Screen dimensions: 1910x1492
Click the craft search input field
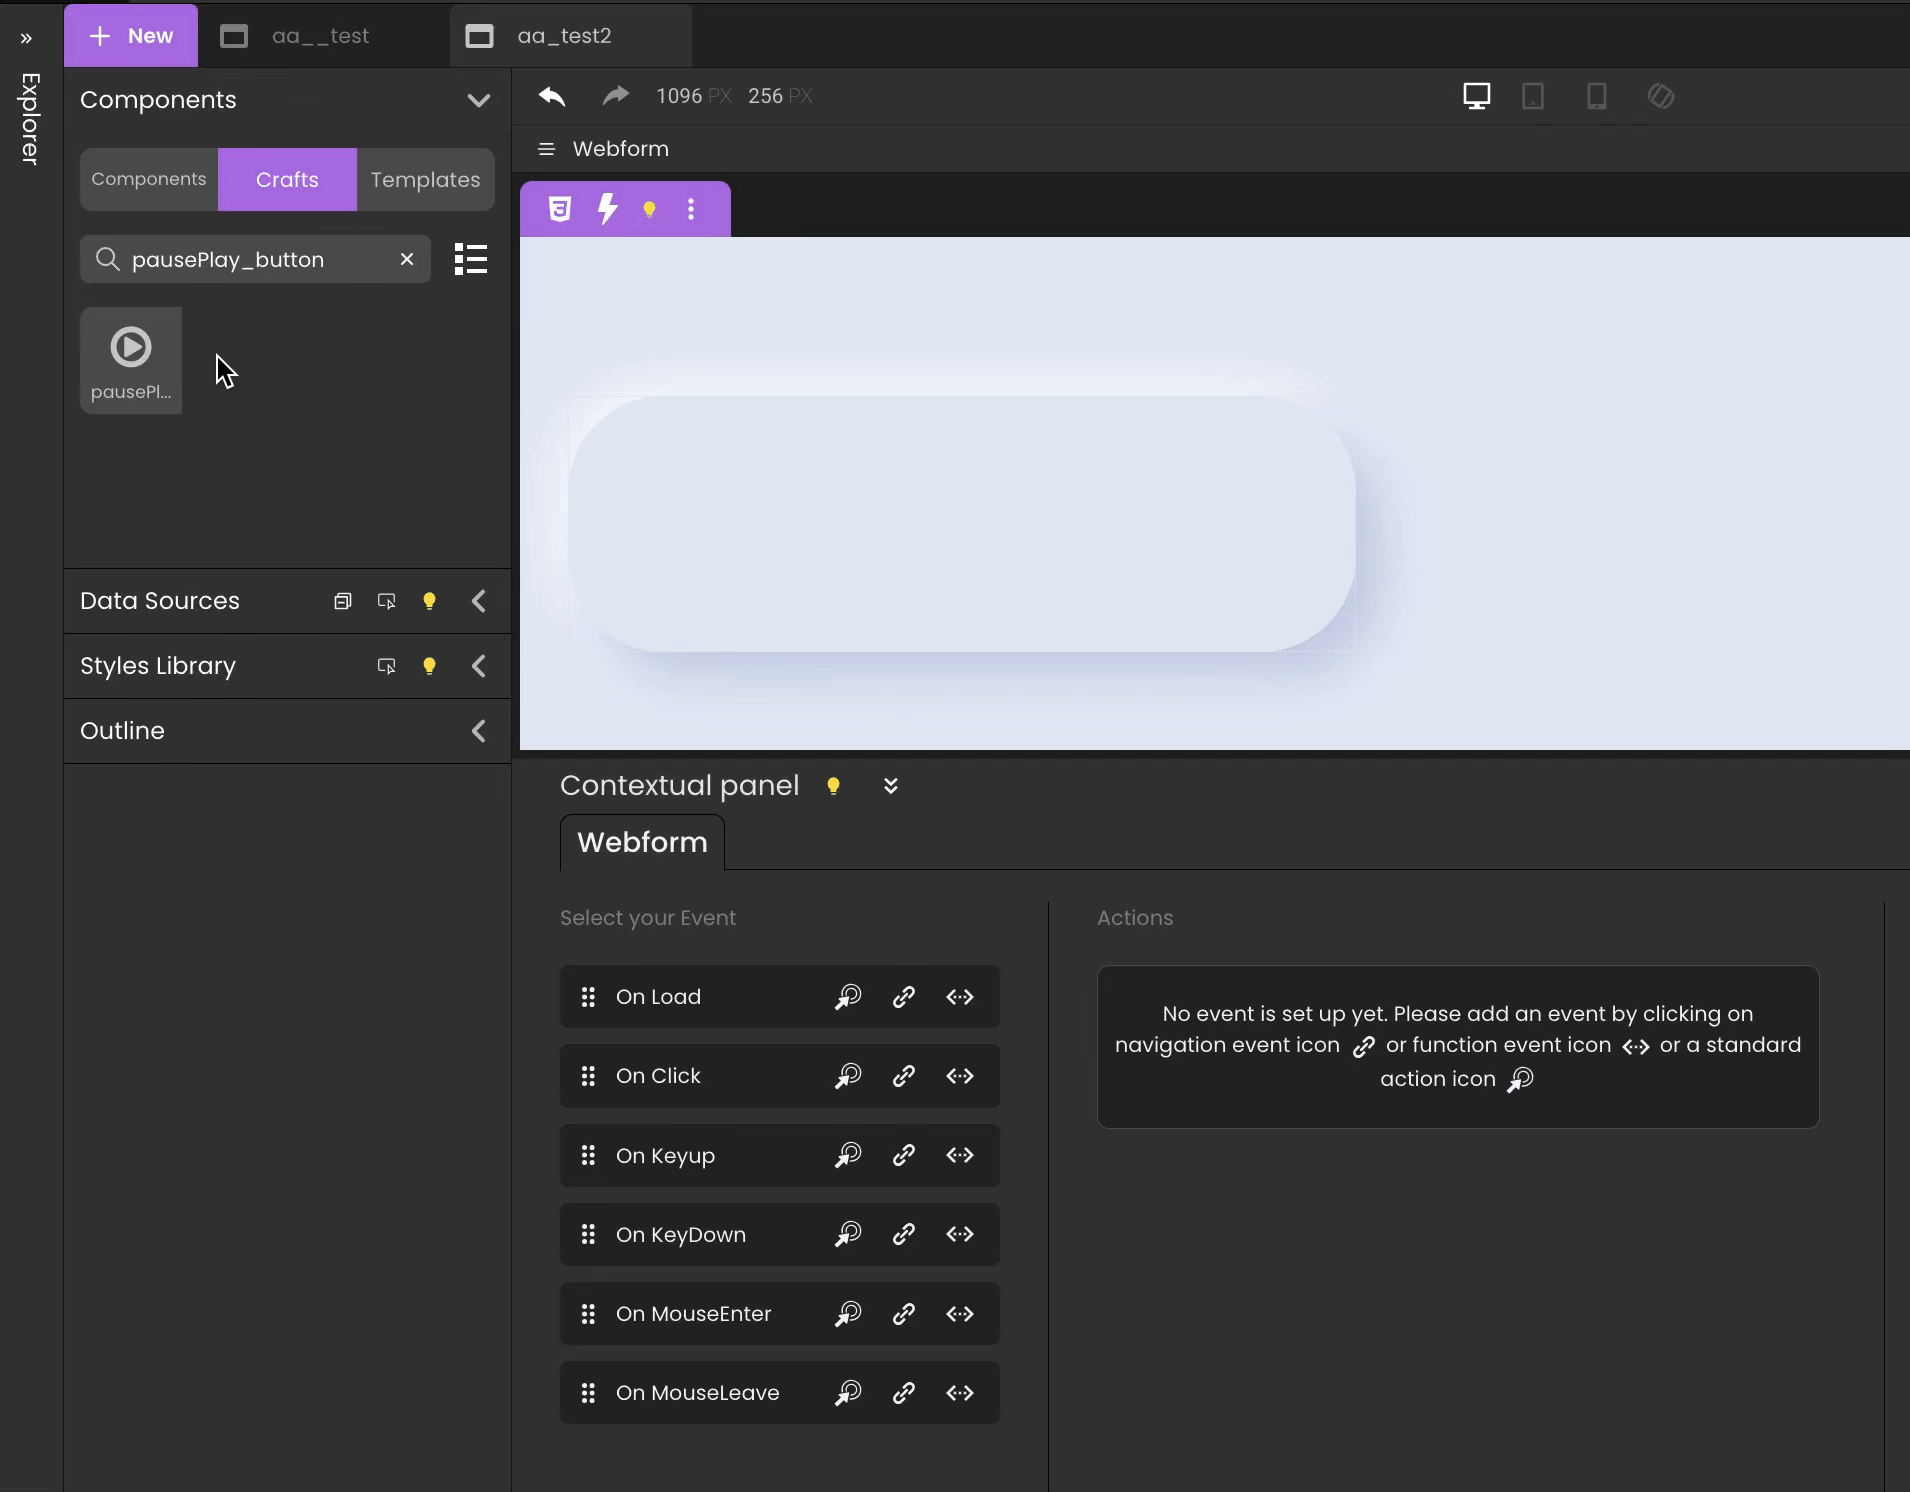pos(255,260)
